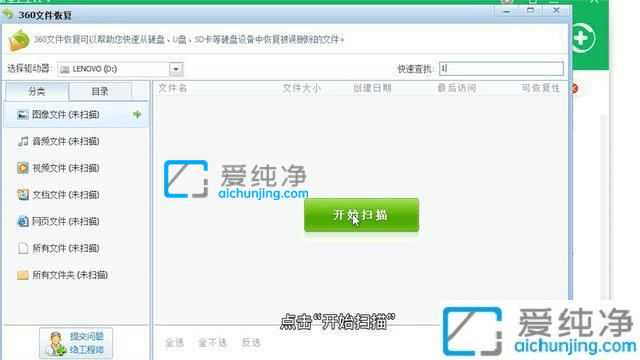Select 视频文件 (未扫描) category

point(77,168)
